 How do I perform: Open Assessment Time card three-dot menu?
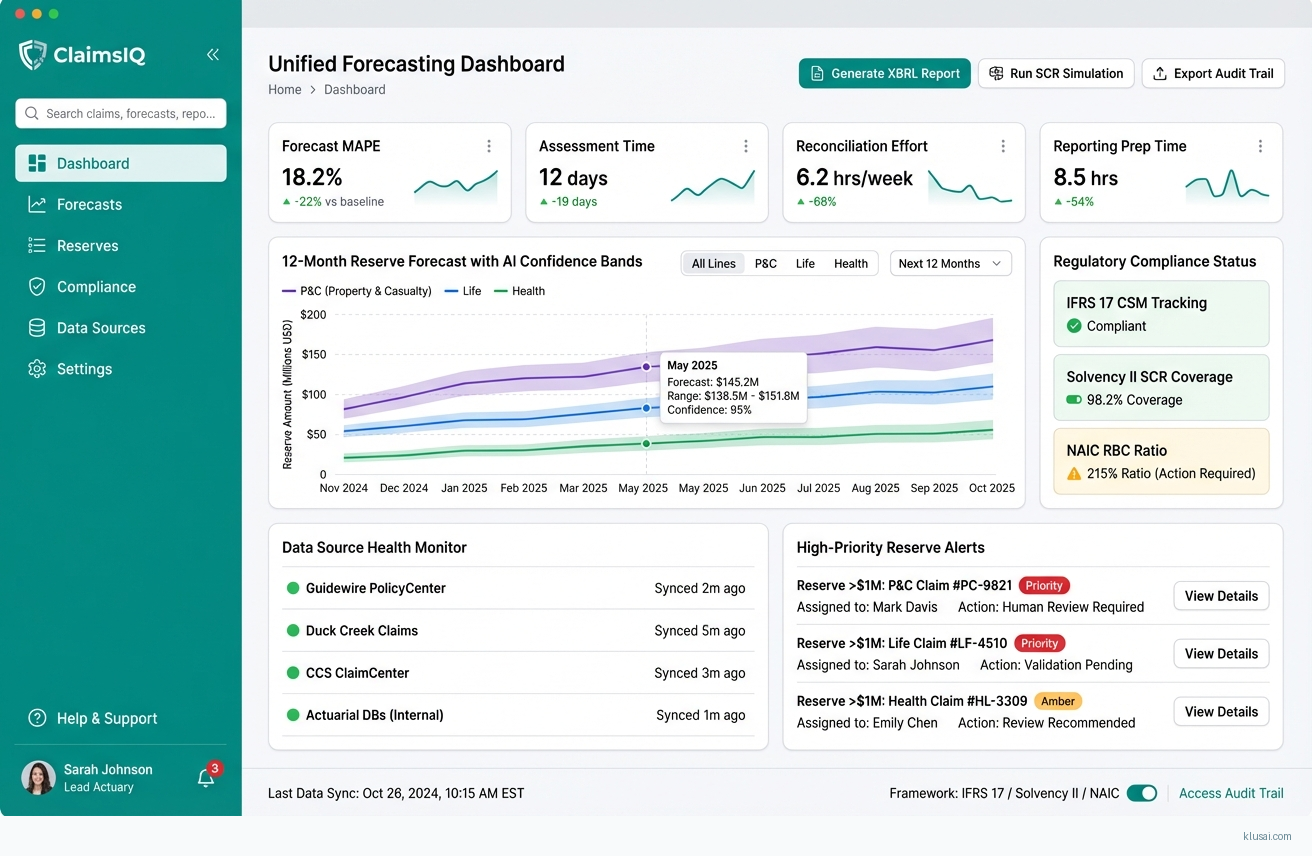click(746, 147)
